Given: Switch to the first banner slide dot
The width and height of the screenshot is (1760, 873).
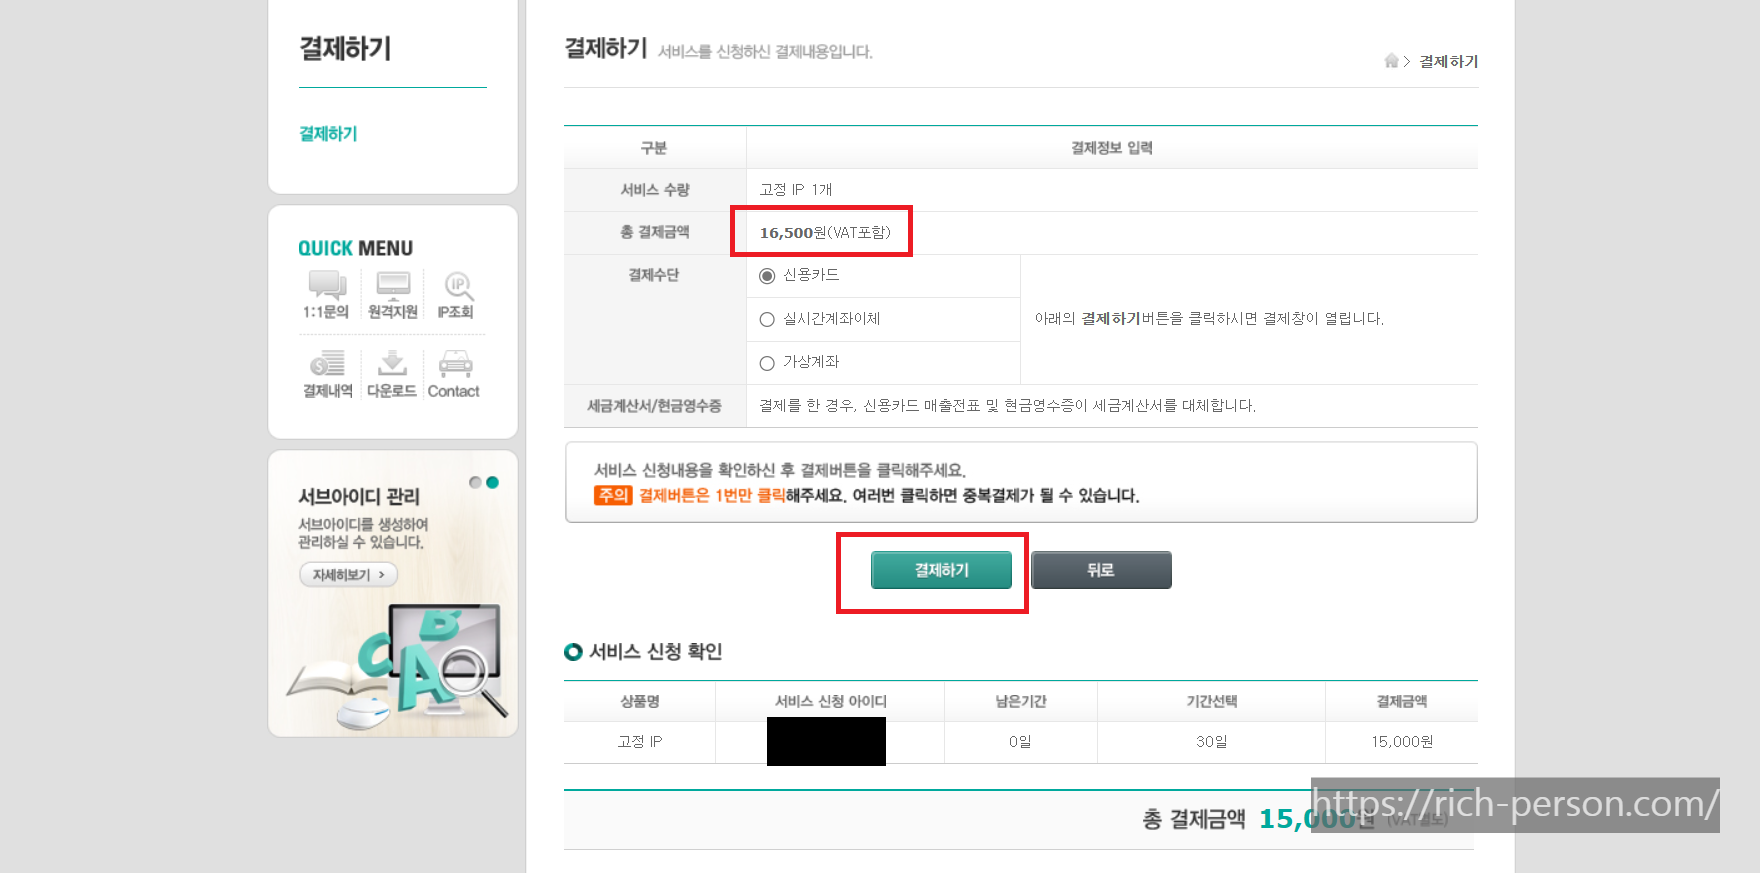Looking at the screenshot, I should click(475, 482).
